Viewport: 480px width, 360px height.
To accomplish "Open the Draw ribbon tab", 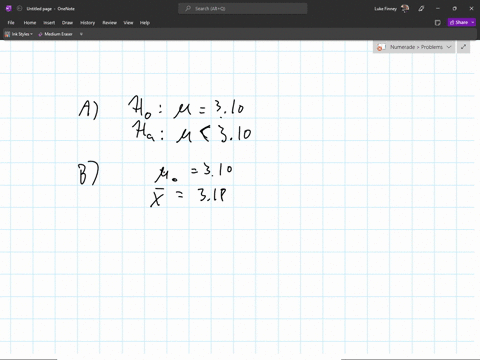I will point(67,23).
